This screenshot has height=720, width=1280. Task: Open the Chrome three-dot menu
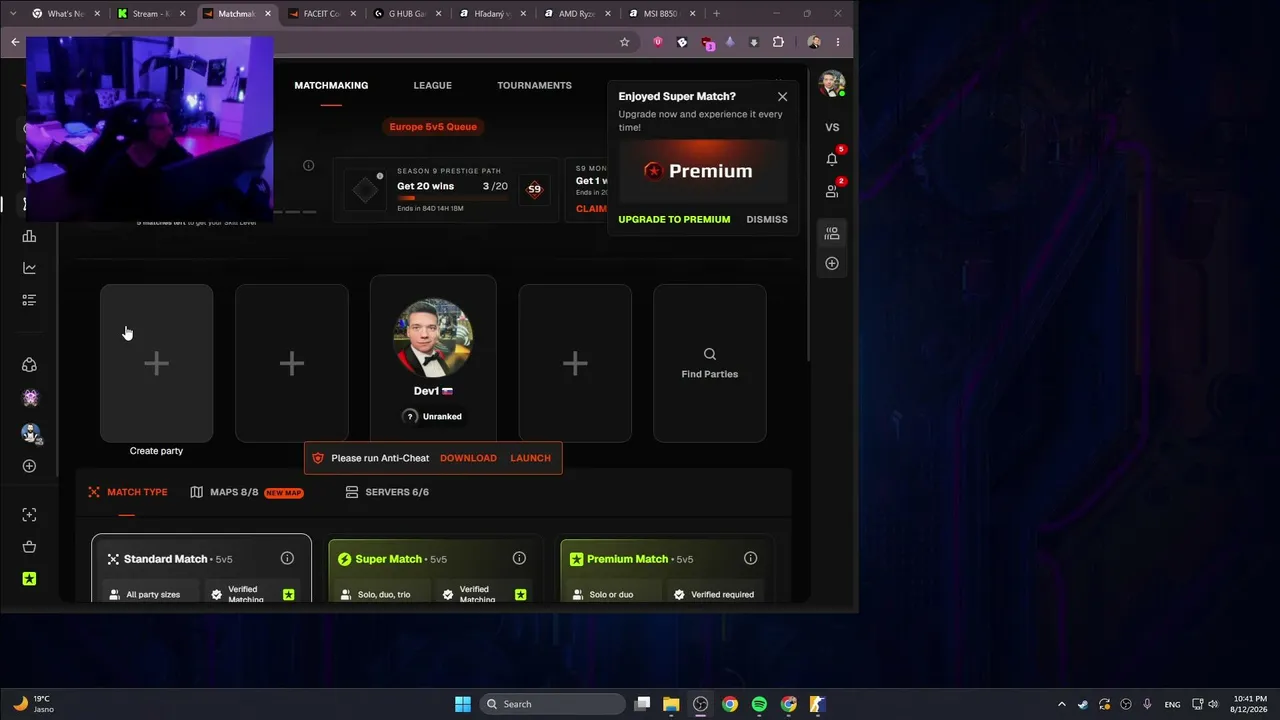[x=838, y=42]
